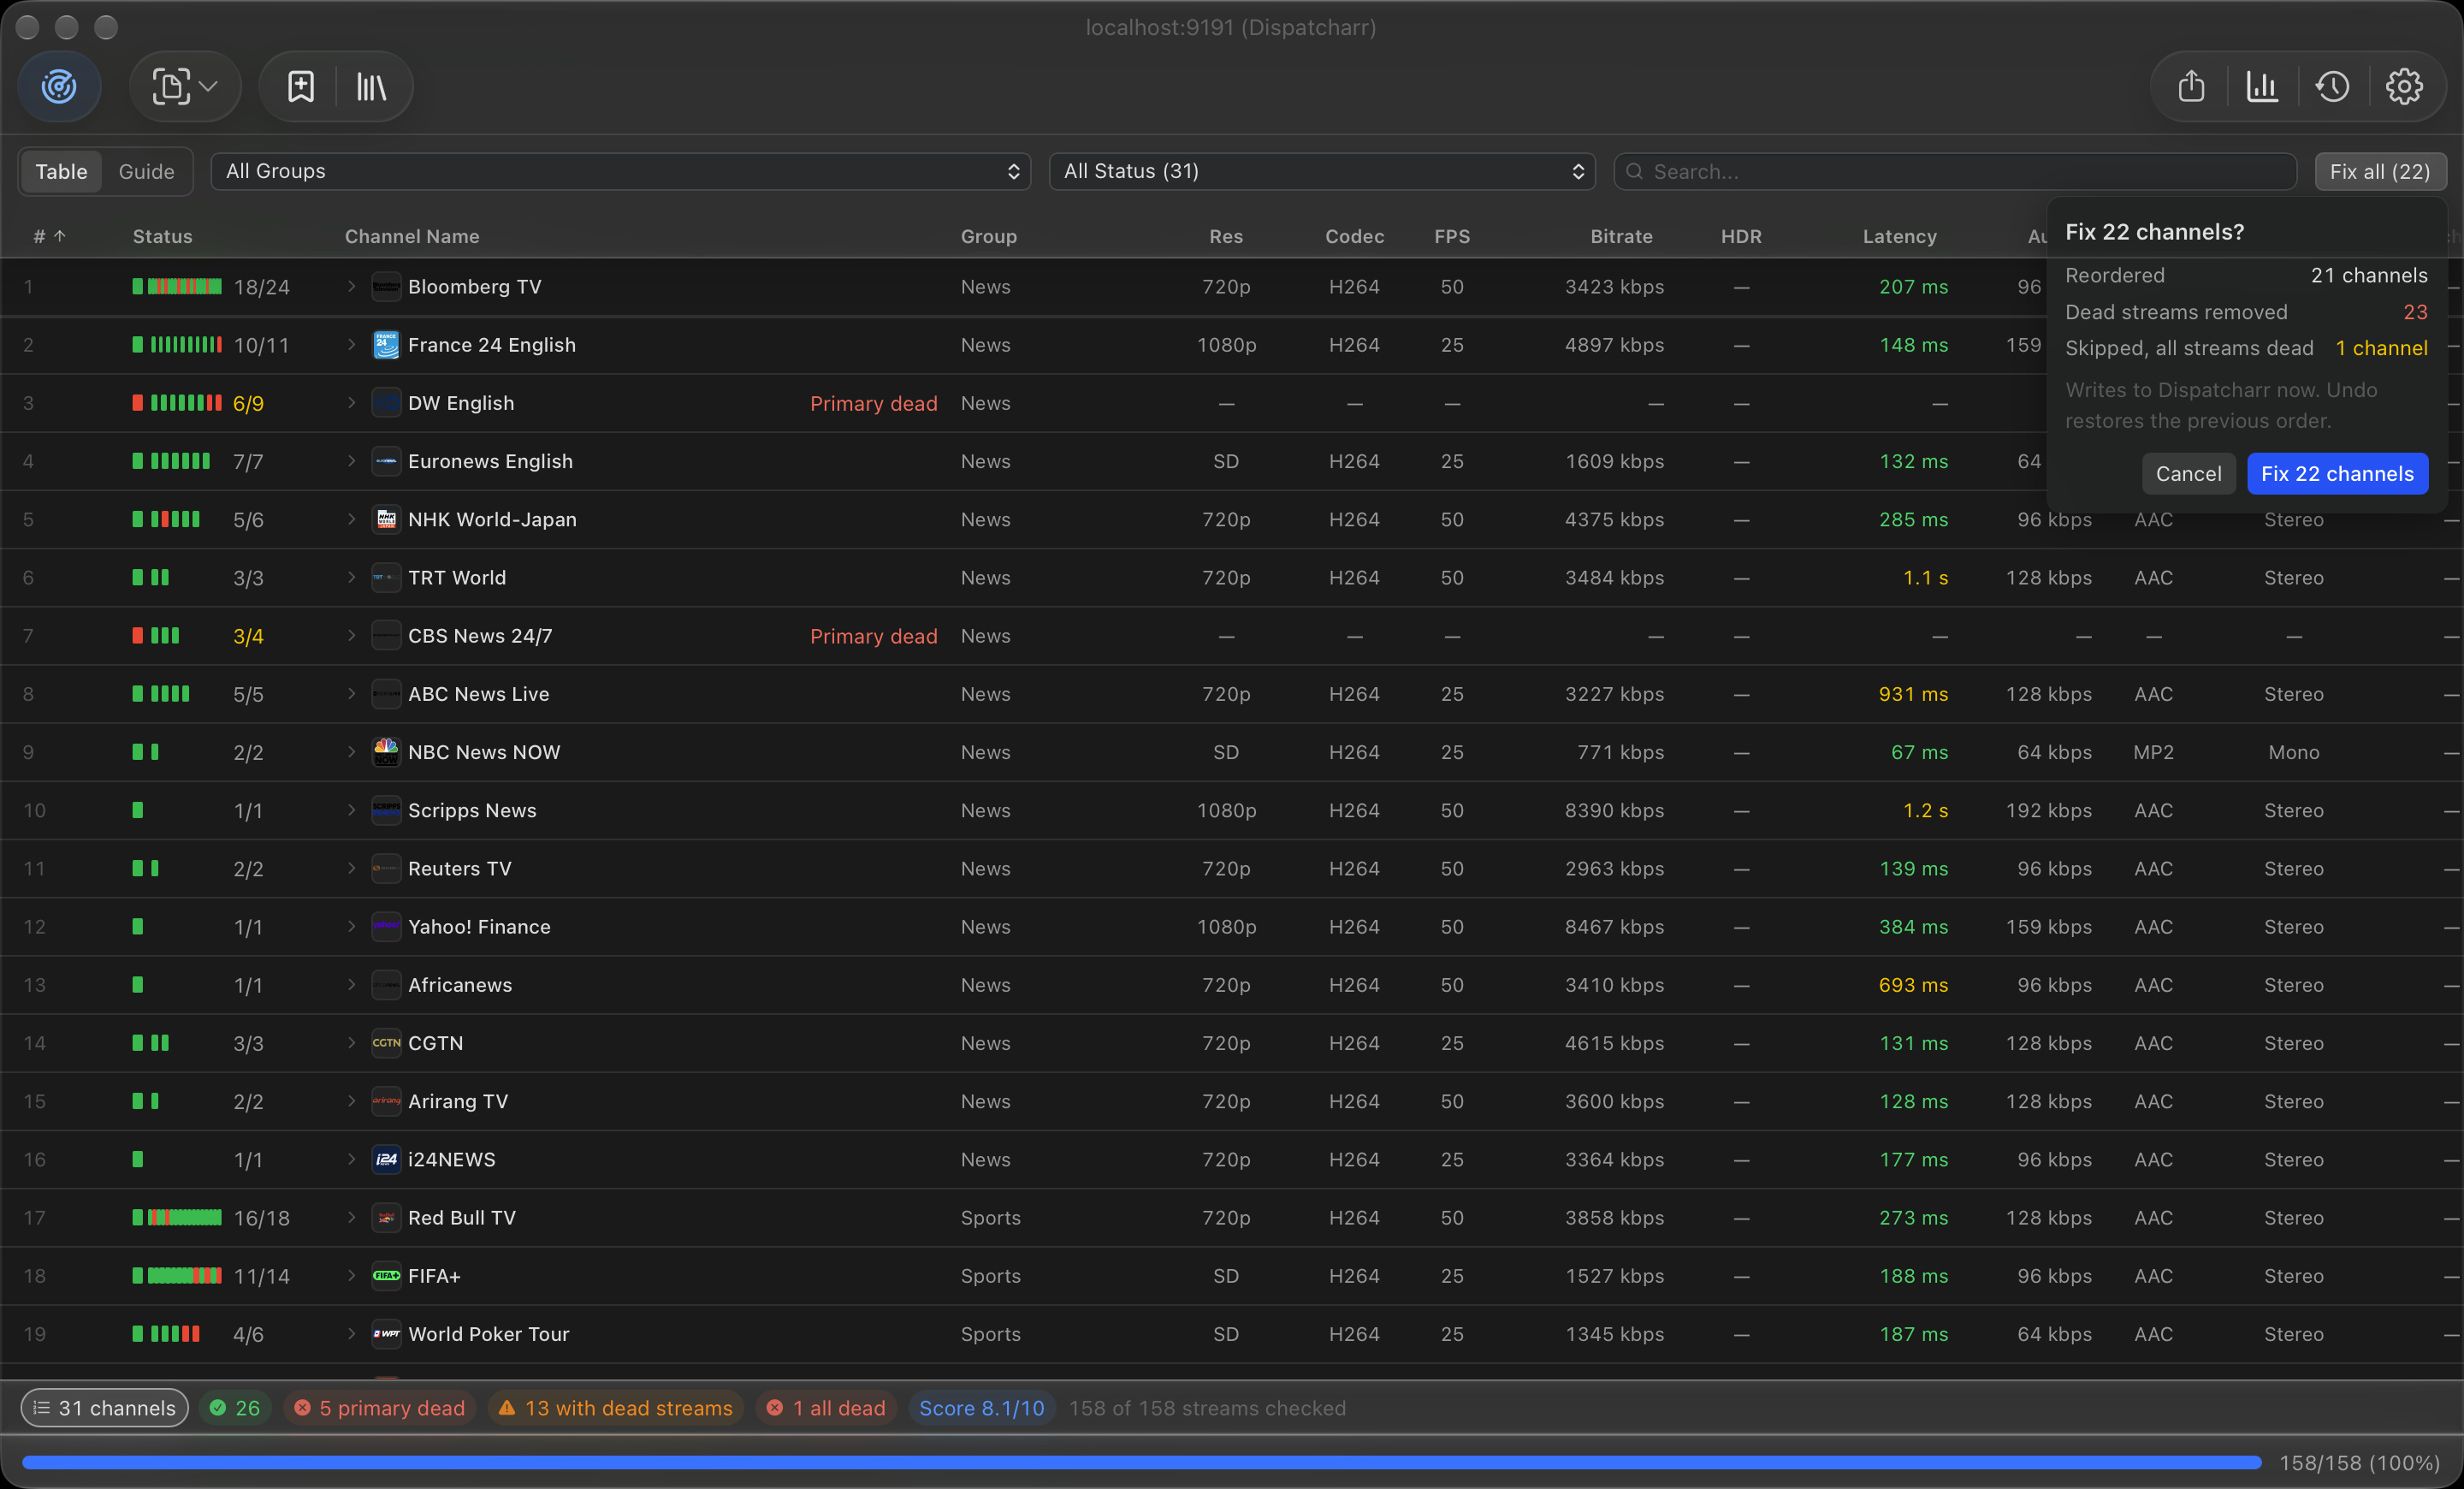Click the Search input field
Image resolution: width=2464 pixels, height=1489 pixels.
[1955, 171]
